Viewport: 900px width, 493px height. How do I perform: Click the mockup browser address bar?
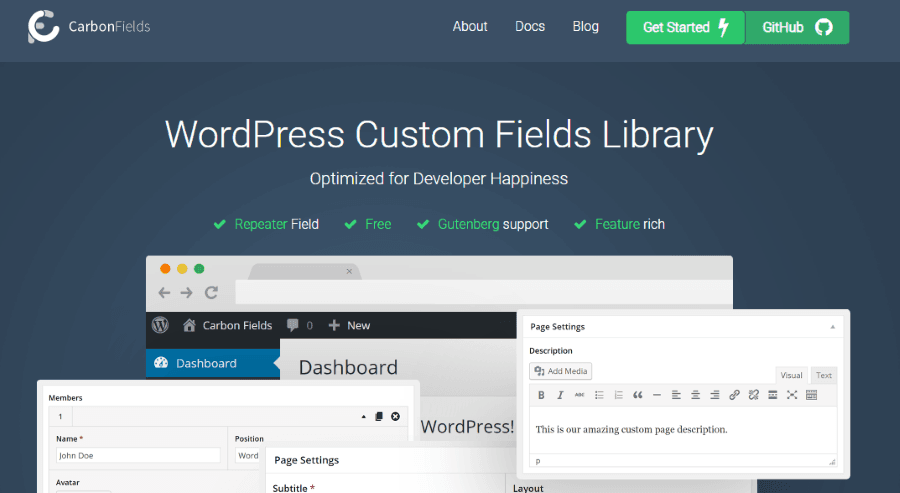[x=483, y=292]
